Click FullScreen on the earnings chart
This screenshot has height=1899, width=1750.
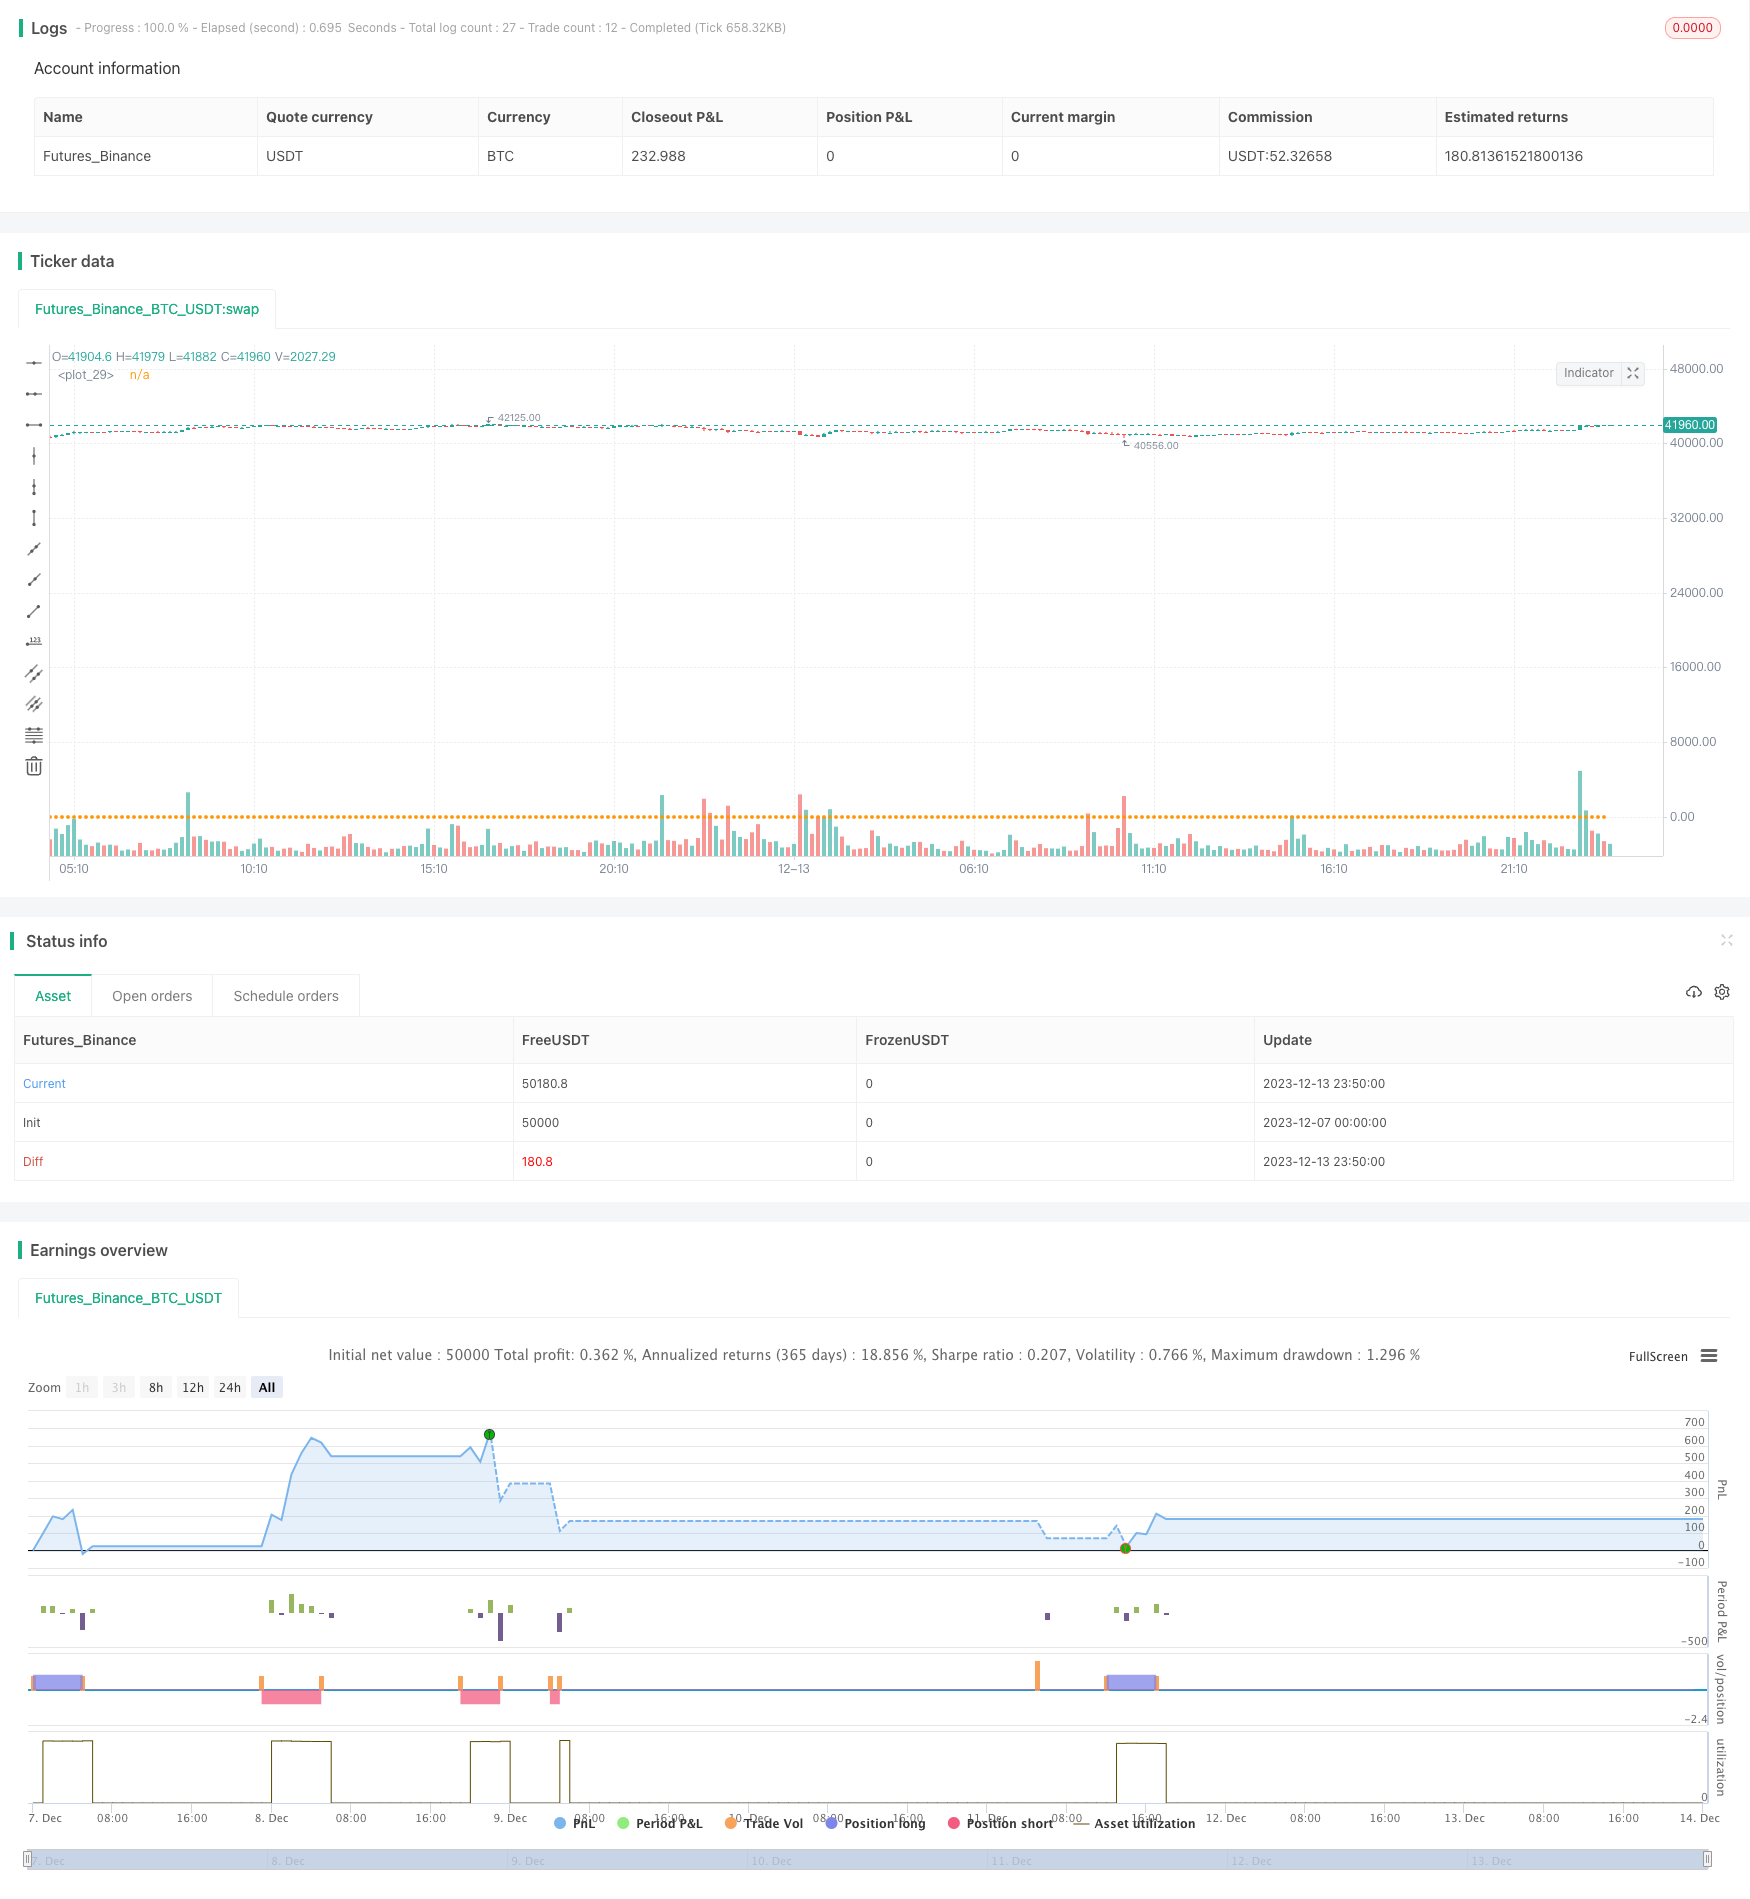pos(1657,1356)
